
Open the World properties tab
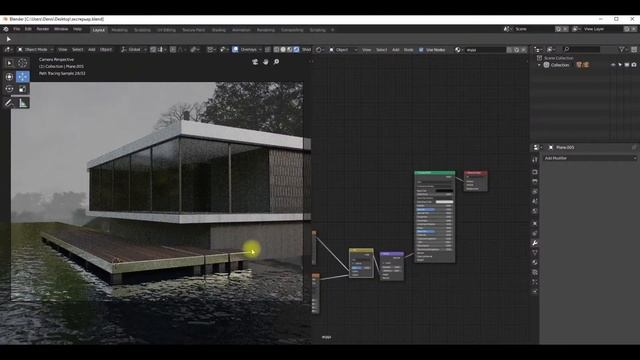click(535, 211)
